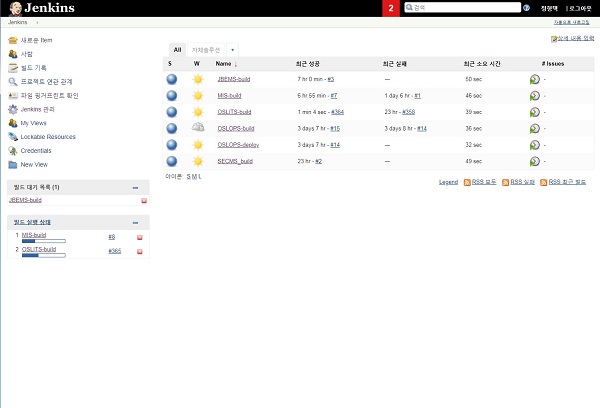The height and width of the screenshot is (408, 600).
Task: Click the sunny weather icon for MIS-build
Action: (198, 96)
